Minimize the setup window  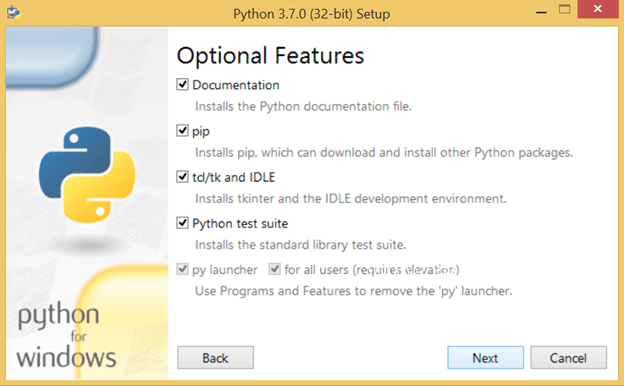click(x=541, y=10)
